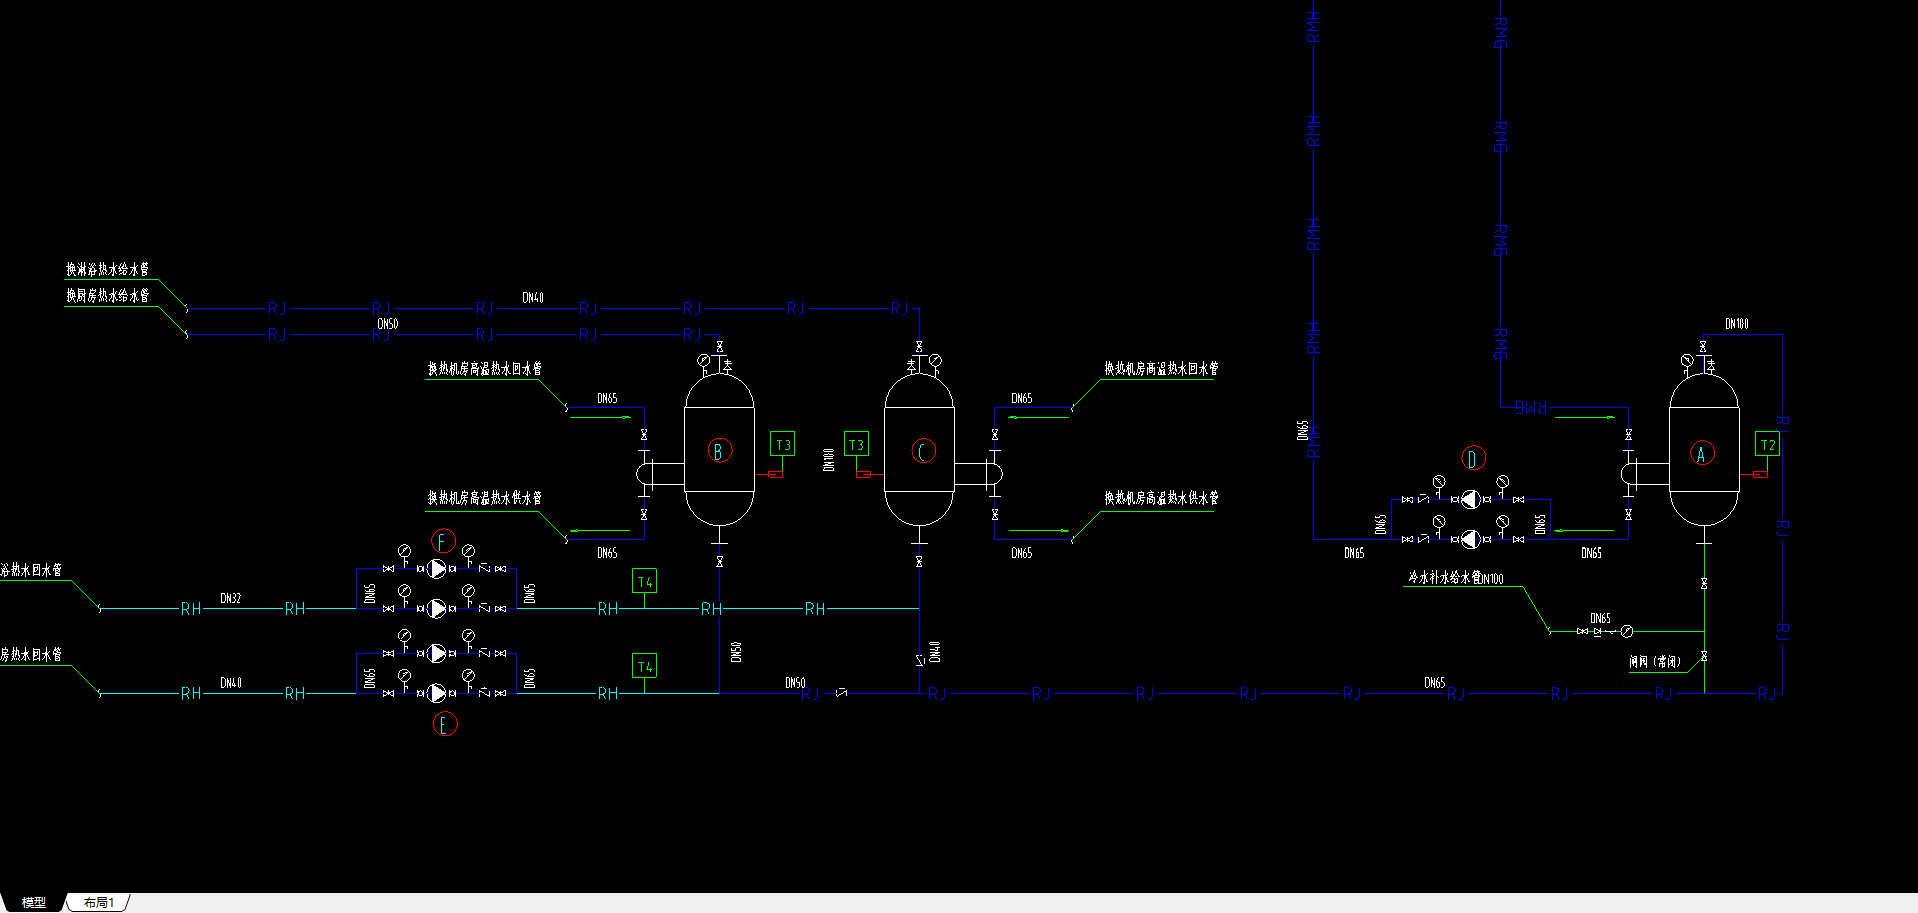Click the T3 sensor box beside tank B
The width and height of the screenshot is (1918, 913).
[782, 444]
